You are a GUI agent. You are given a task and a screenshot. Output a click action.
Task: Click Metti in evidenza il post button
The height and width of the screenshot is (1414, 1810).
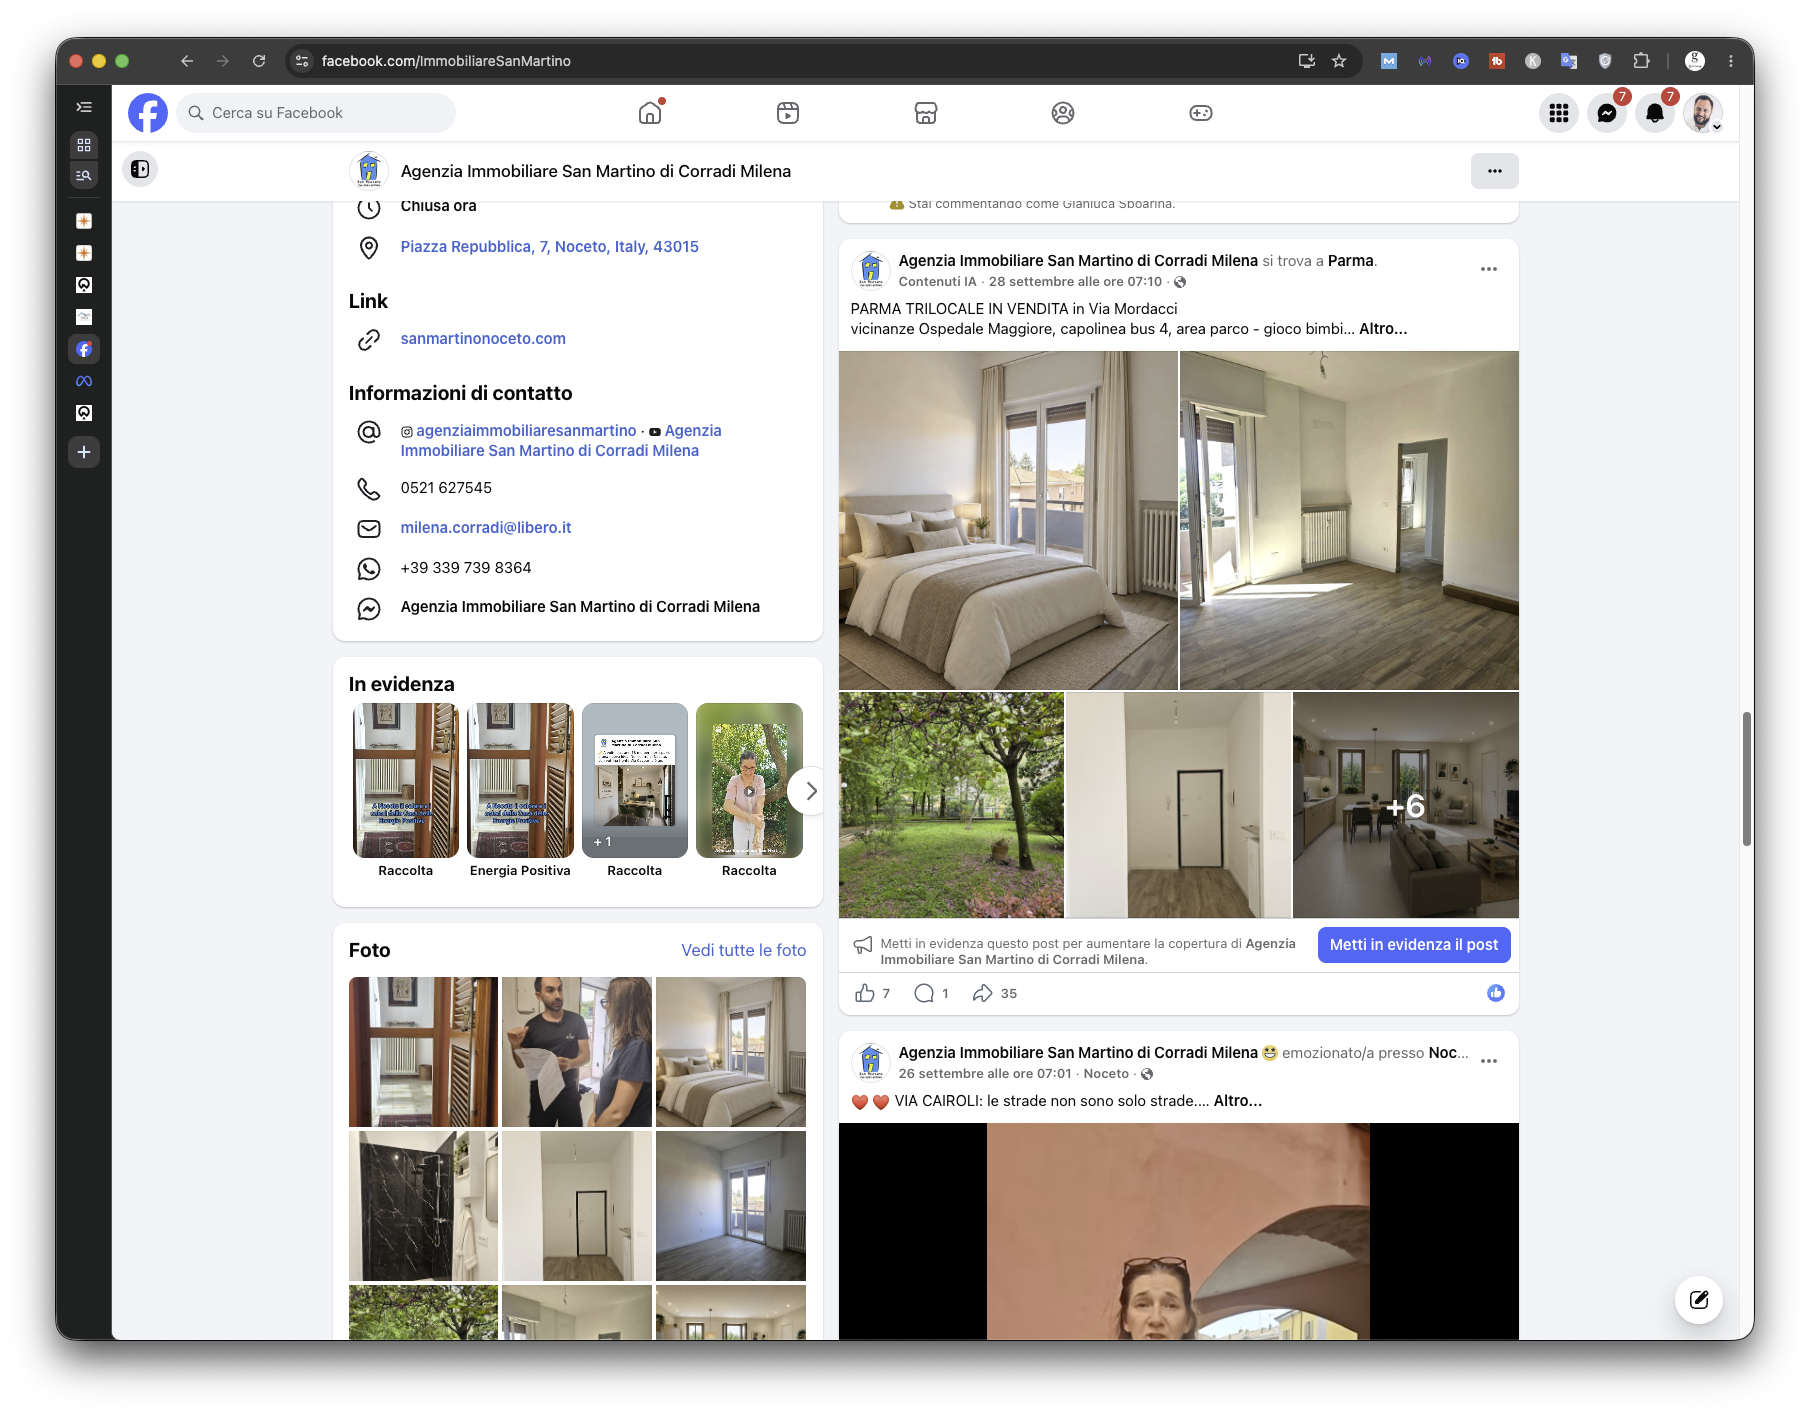click(x=1414, y=945)
